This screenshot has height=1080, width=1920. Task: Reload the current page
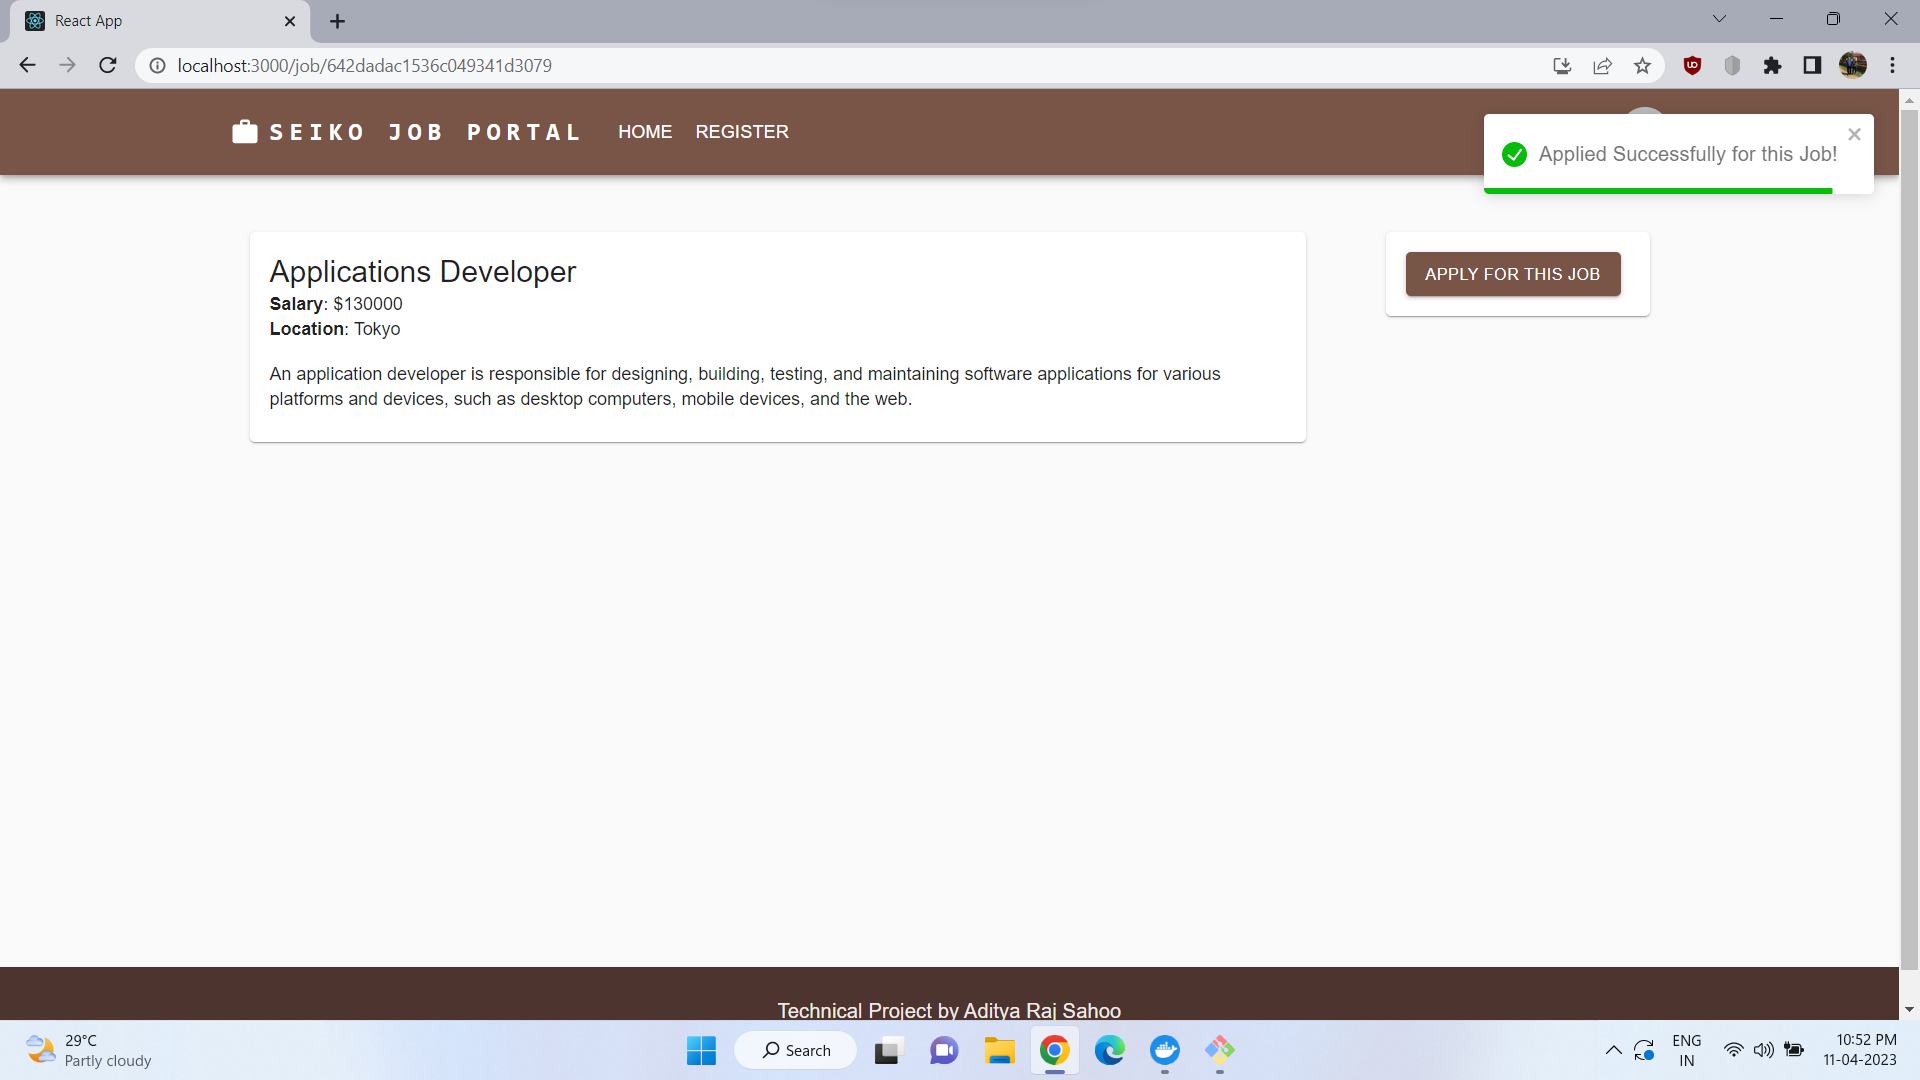coord(107,65)
